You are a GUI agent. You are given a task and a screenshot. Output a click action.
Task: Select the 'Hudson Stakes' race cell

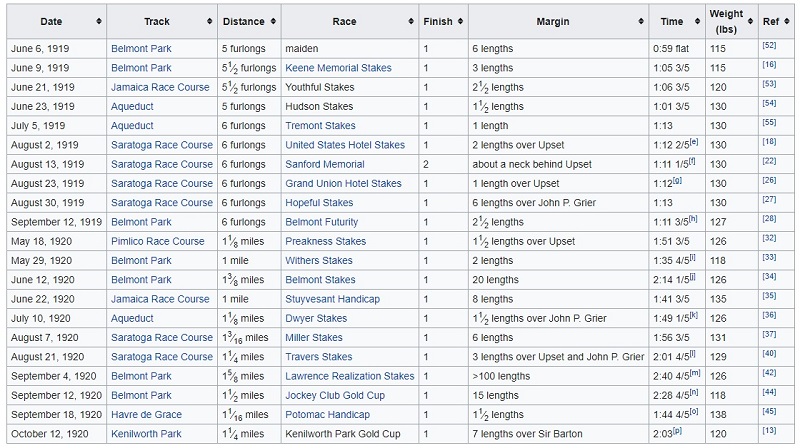[x=349, y=107]
